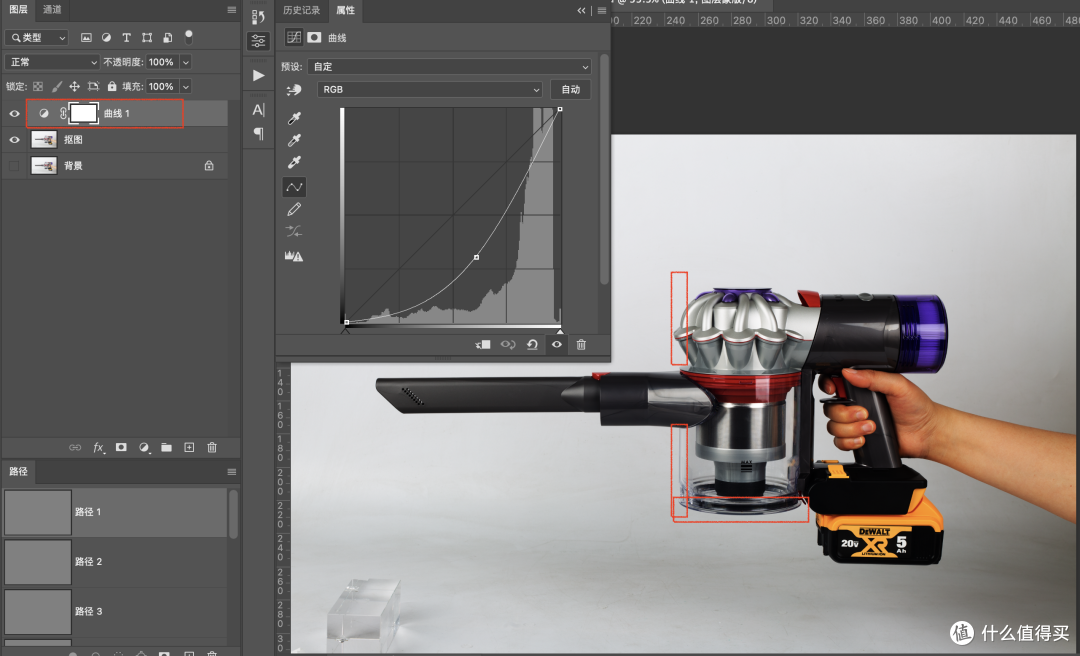
Task: Toggle prevent artboard auto-nesting lock
Action: tap(93, 86)
